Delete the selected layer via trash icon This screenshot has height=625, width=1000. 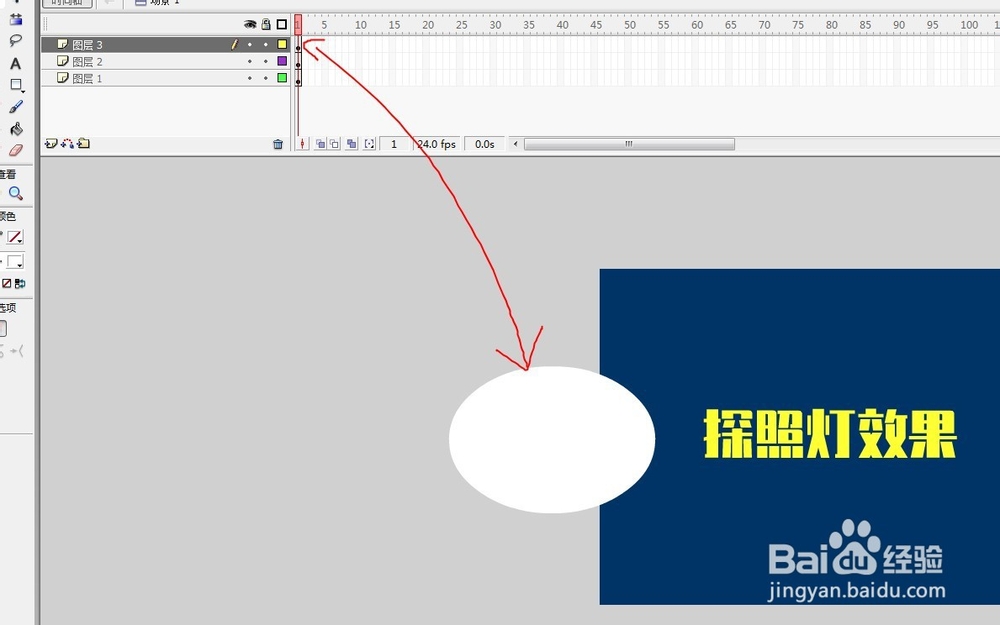[277, 143]
